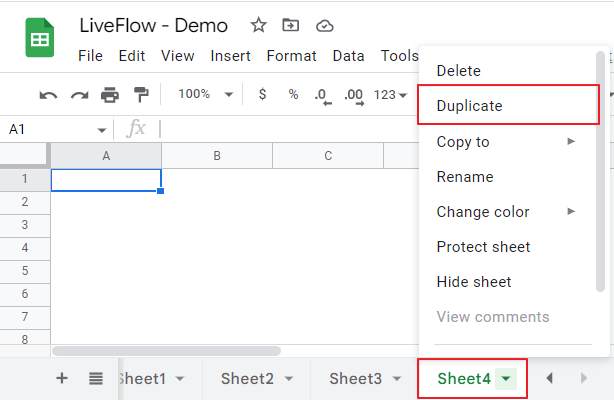The width and height of the screenshot is (614, 400).
Task: Click the LiveFlow - Demo title
Action: [154, 26]
